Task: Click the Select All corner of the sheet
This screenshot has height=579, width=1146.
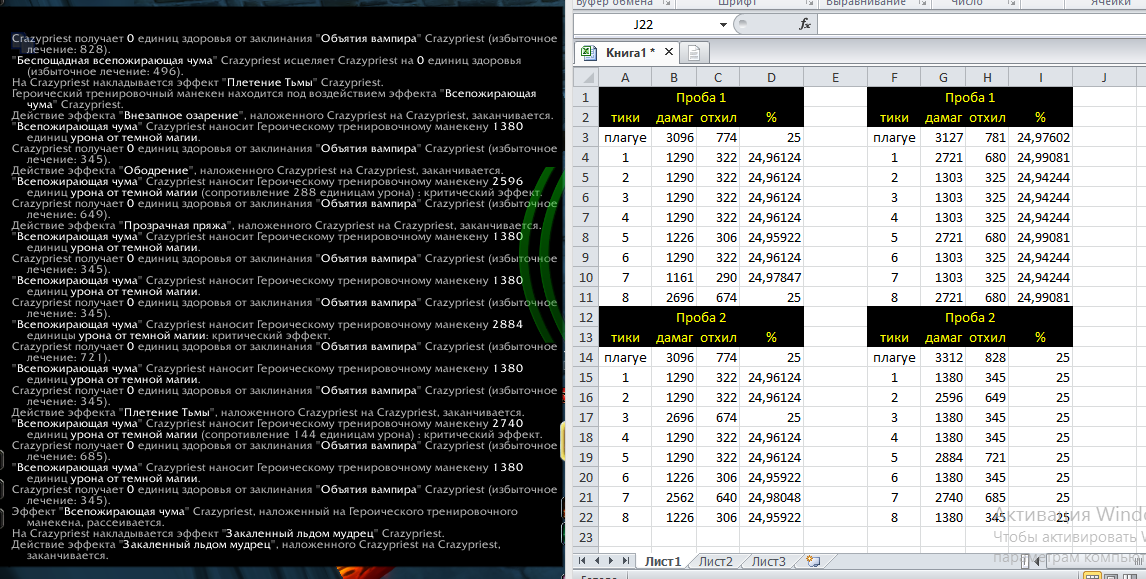Action: [585, 77]
